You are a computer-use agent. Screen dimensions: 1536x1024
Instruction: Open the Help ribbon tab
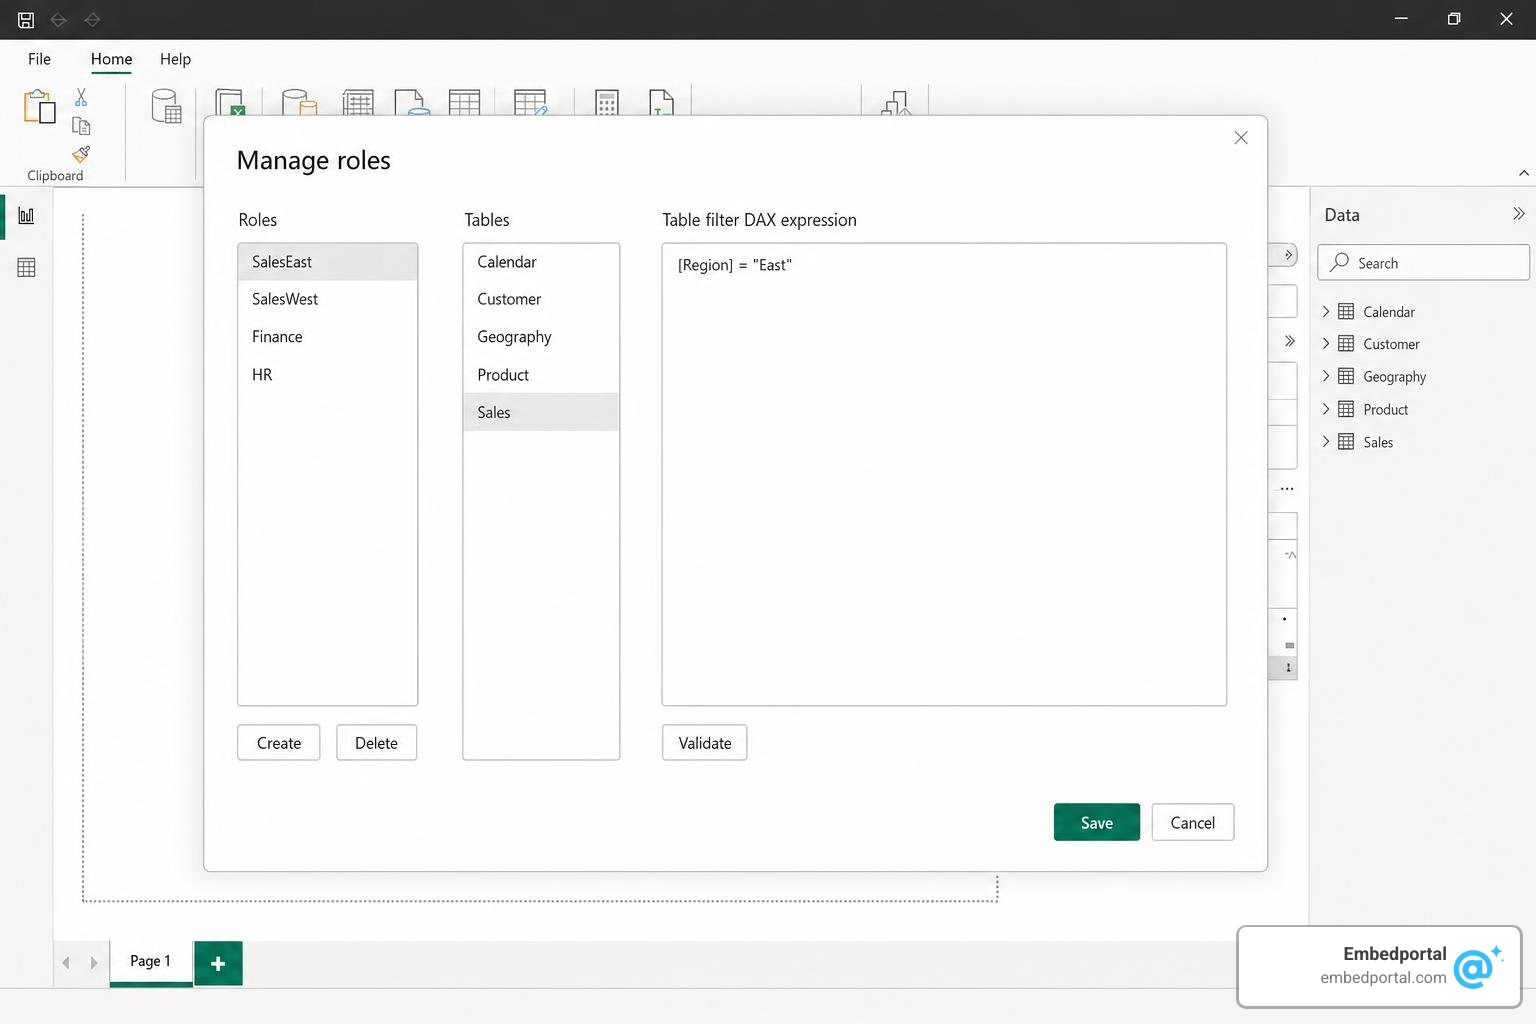[x=175, y=59]
